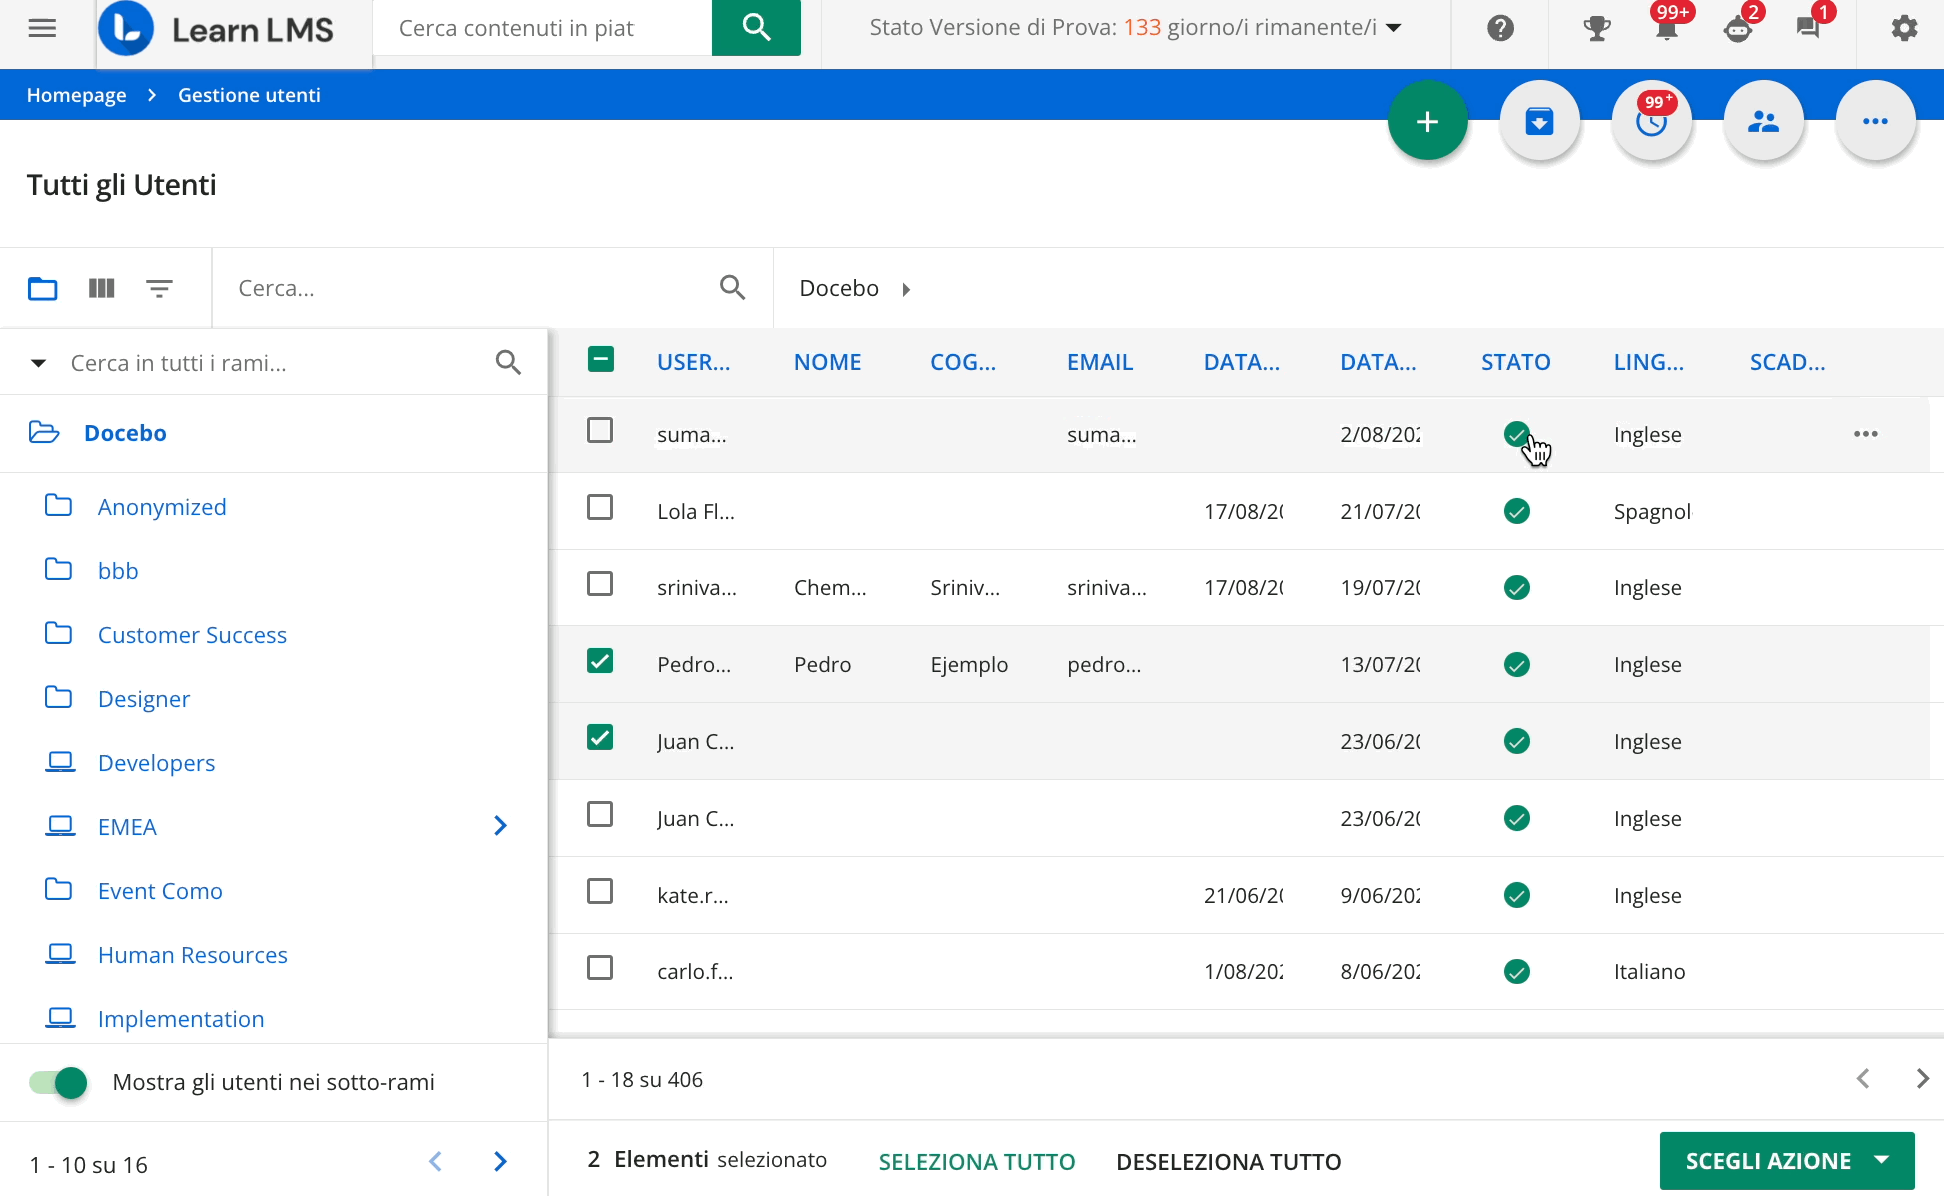Click DESELEZIONA TUTTO
The width and height of the screenshot is (1944, 1196).
(1229, 1161)
